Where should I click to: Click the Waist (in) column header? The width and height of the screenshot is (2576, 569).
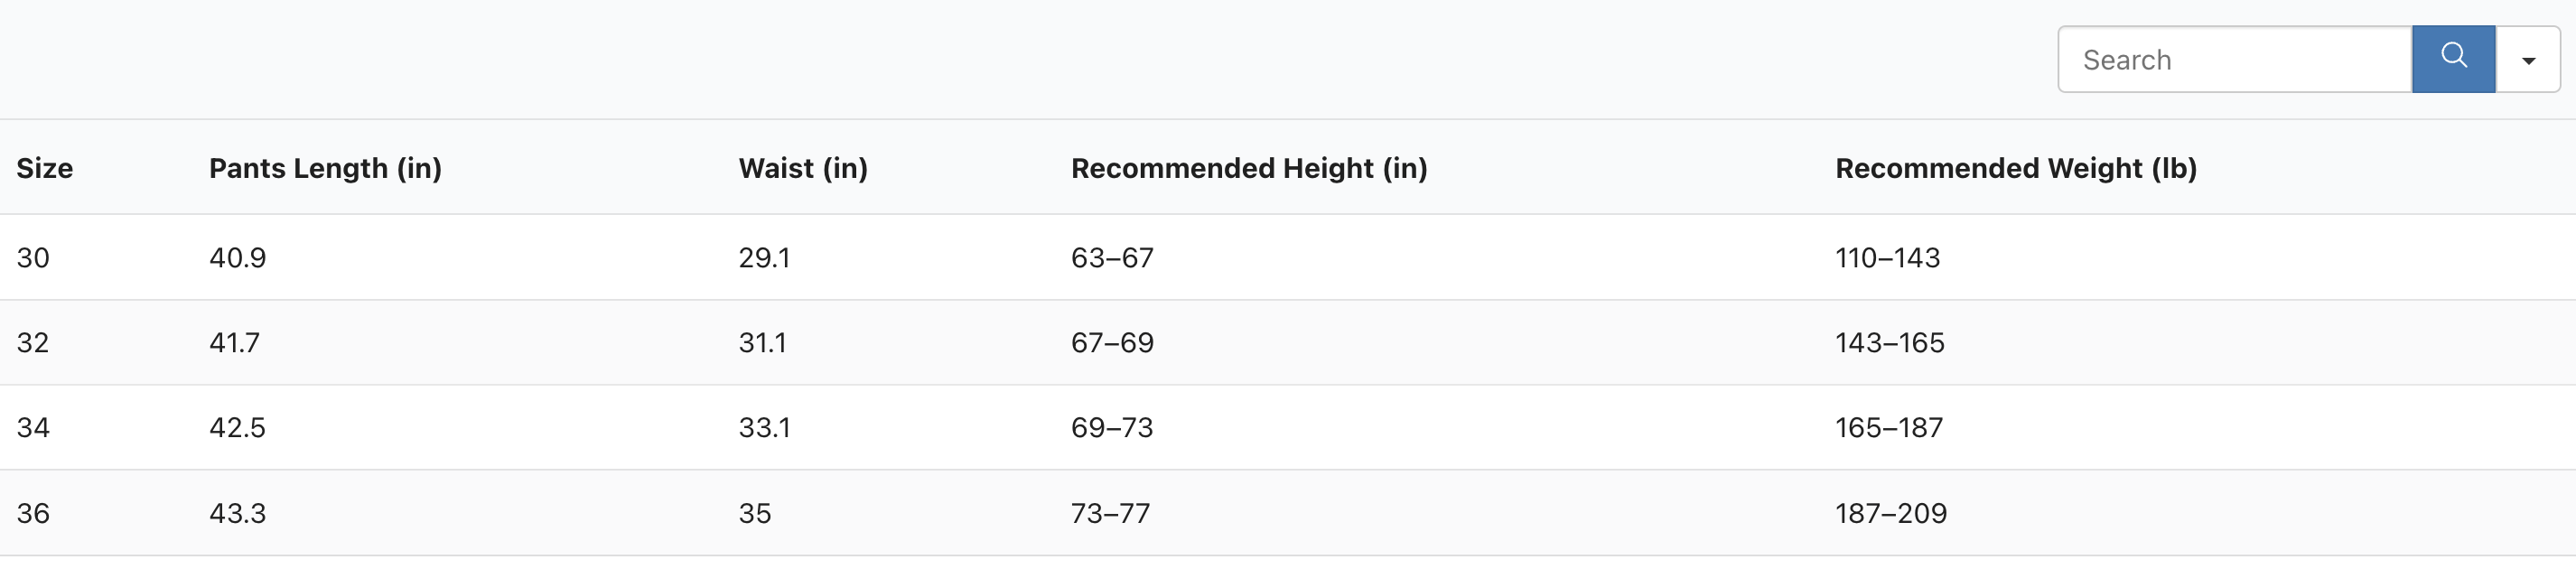click(803, 168)
